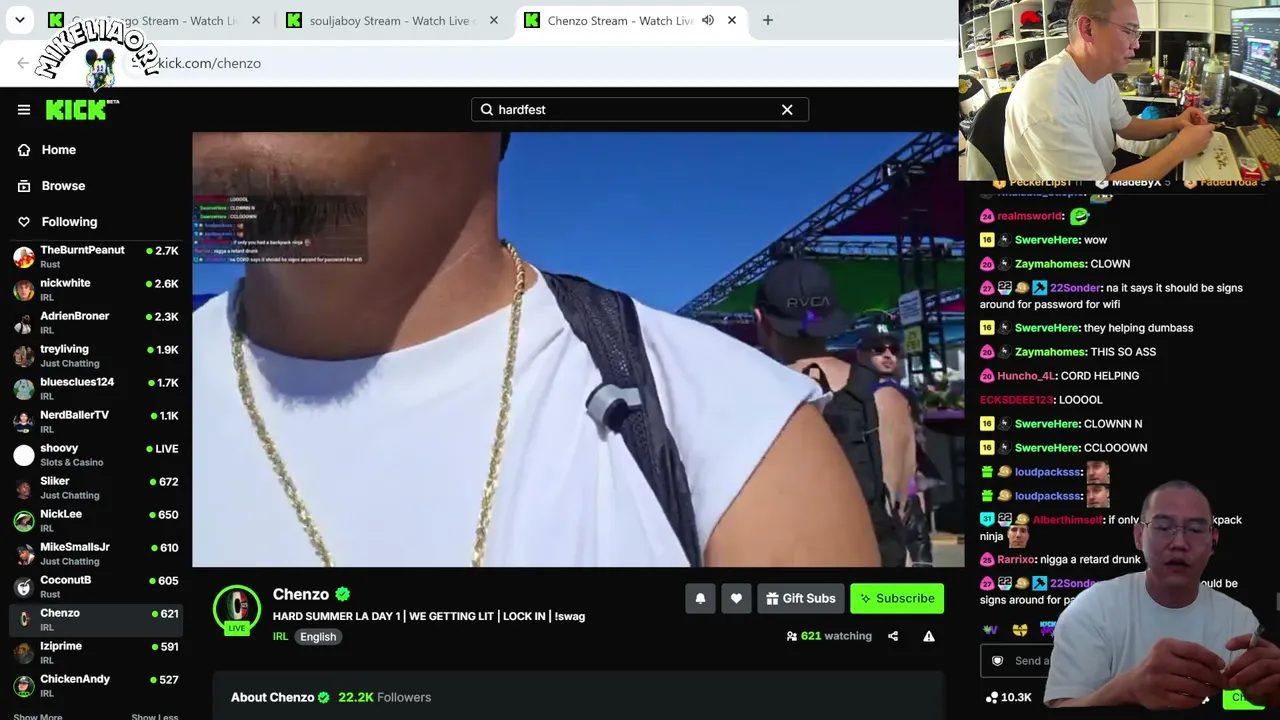Screen dimensions: 1280x720
Task: Close the souljaboy Stream tab
Action: click(494, 21)
